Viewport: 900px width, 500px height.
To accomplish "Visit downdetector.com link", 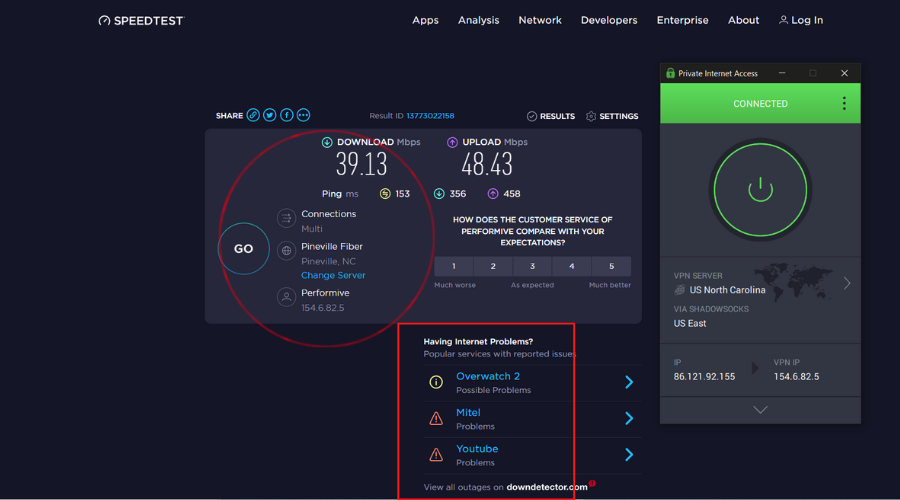I will [547, 487].
